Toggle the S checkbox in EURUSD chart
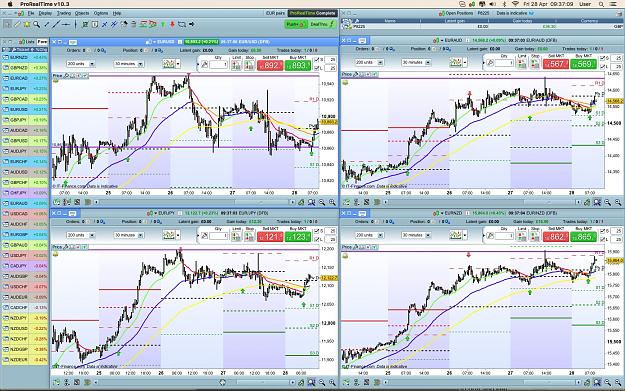 point(317,60)
